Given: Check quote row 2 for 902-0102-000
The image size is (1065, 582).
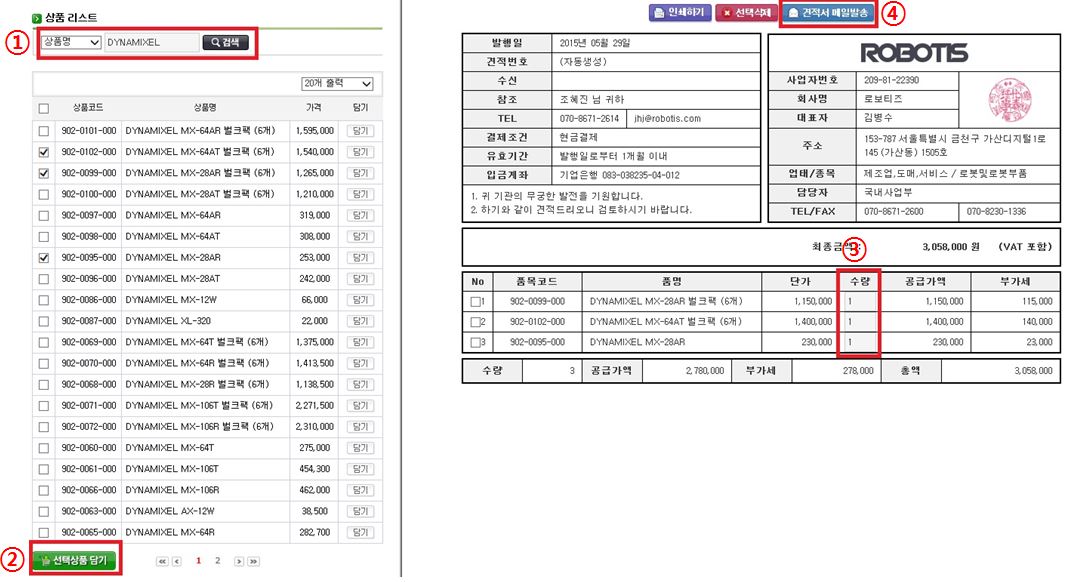Looking at the screenshot, I should [475, 322].
